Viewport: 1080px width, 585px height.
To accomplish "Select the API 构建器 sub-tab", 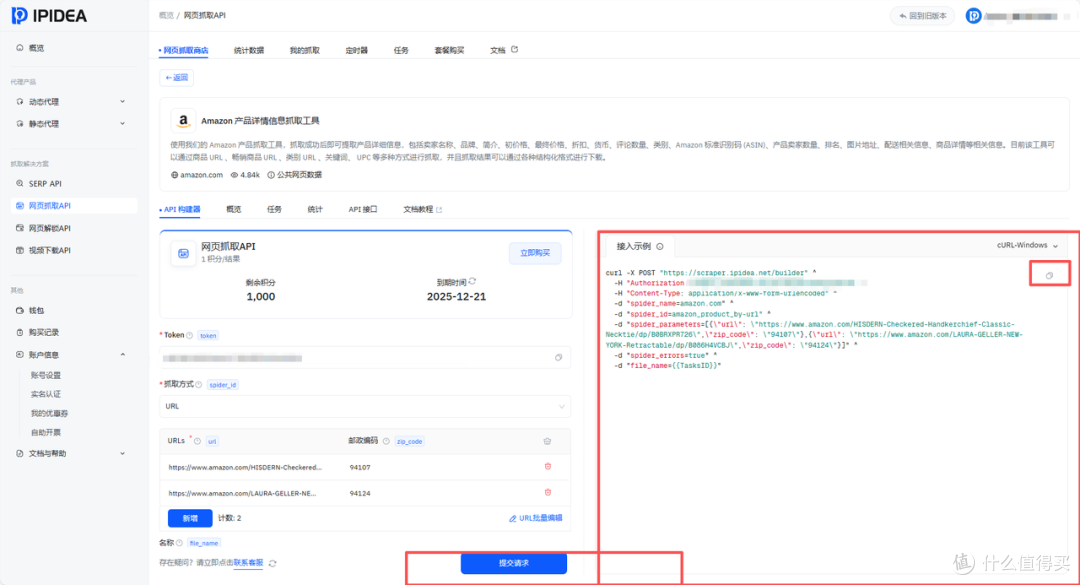I will pyautogui.click(x=180, y=209).
